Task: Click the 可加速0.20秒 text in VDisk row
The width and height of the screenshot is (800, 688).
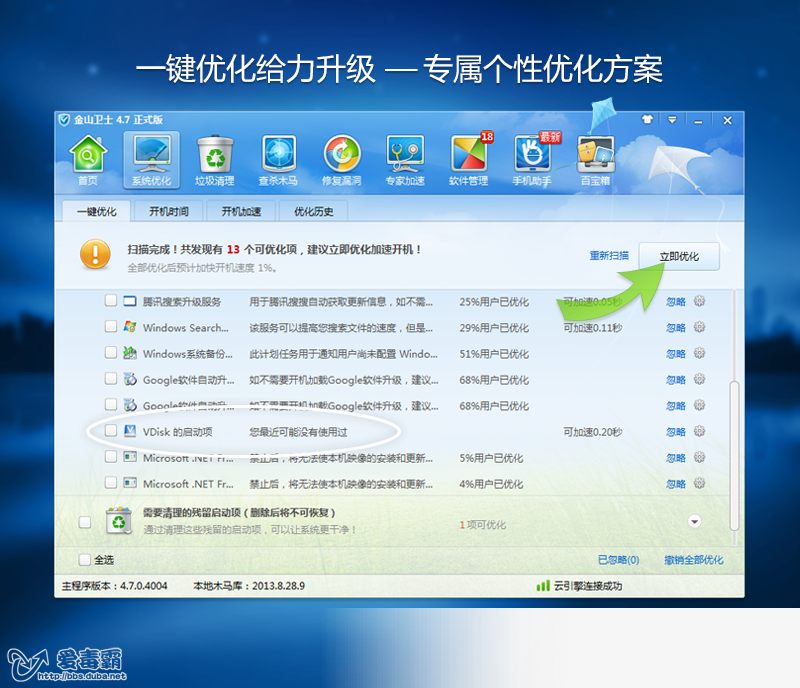Action: click(593, 432)
